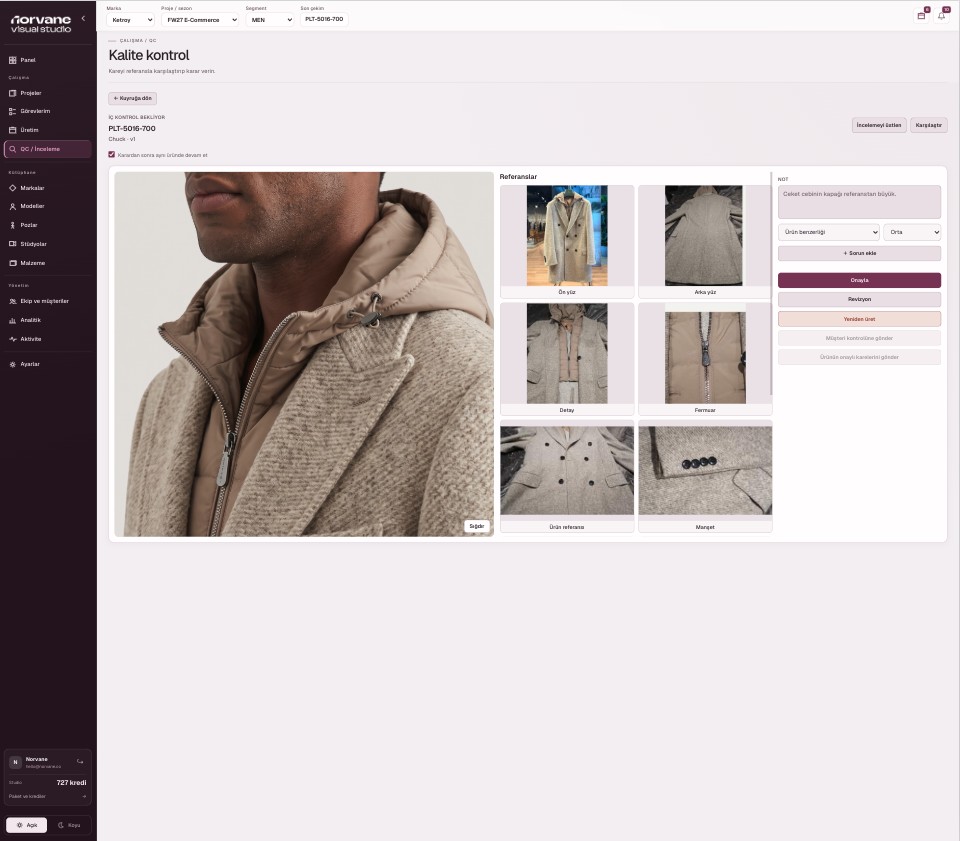Open the Panel dashboard icon in sidebar
This screenshot has width=960, height=841.
[13, 60]
